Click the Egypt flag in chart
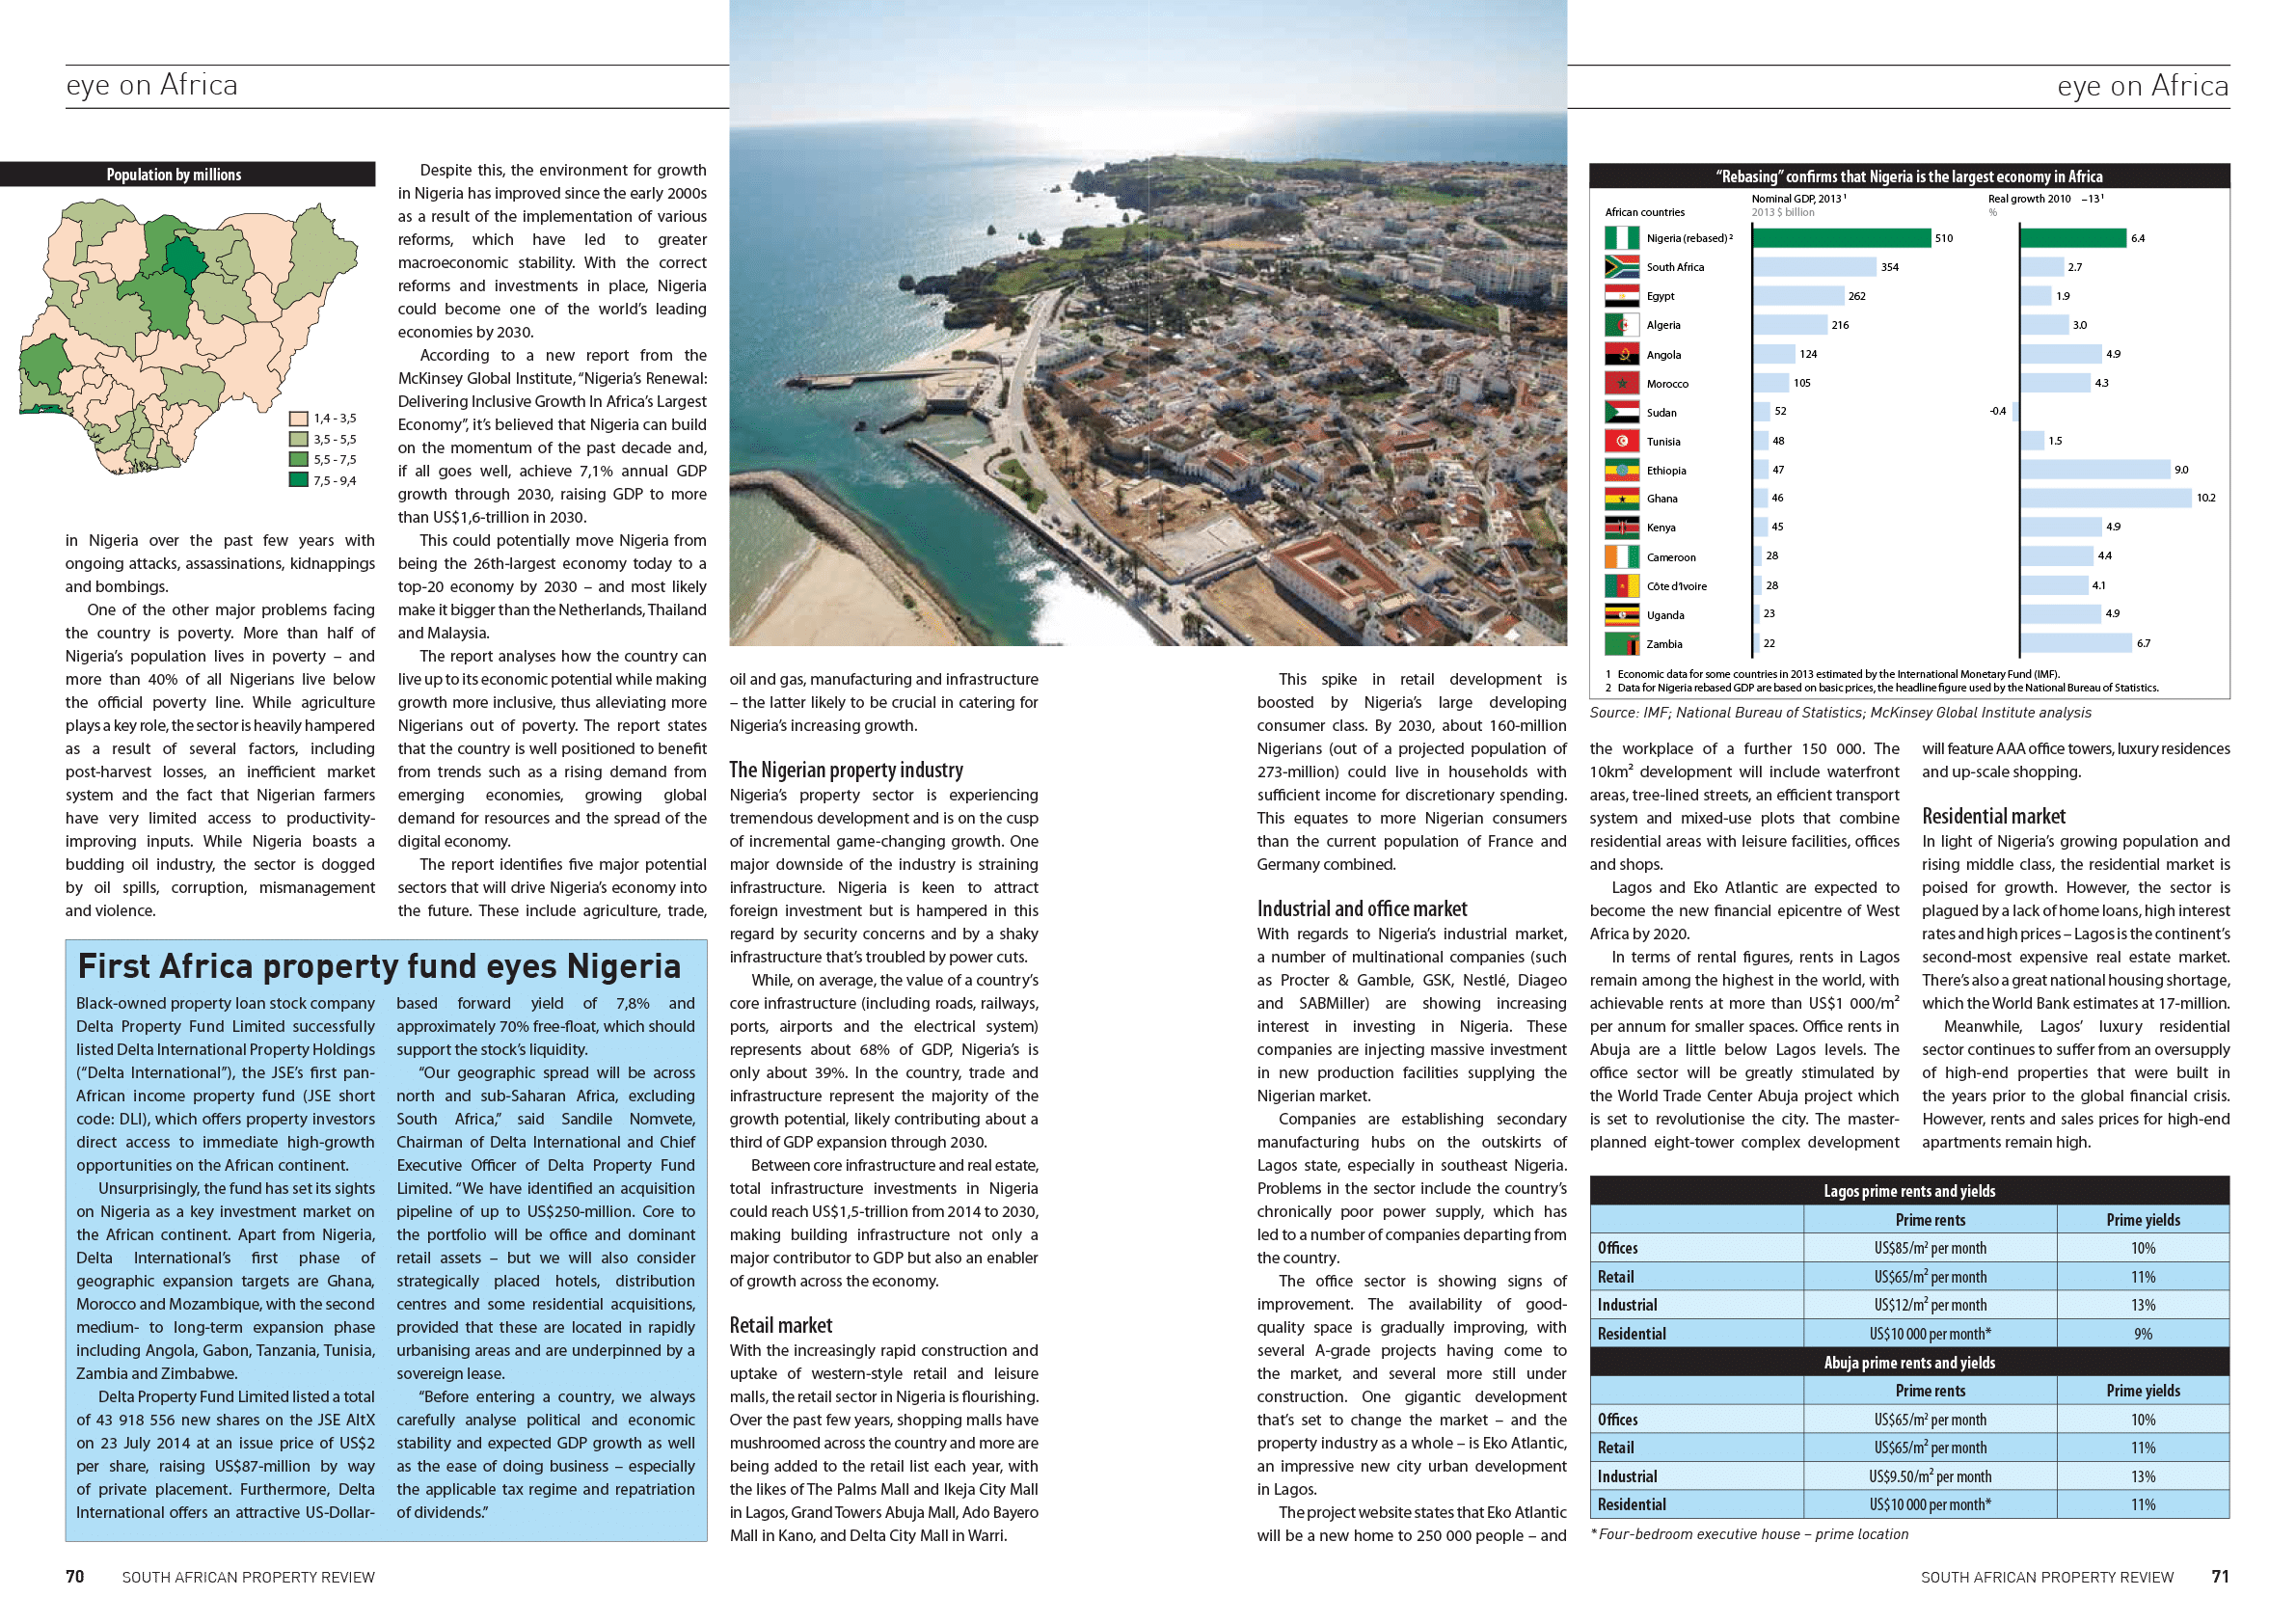This screenshot has height=1624, width=2296. coord(1621,296)
